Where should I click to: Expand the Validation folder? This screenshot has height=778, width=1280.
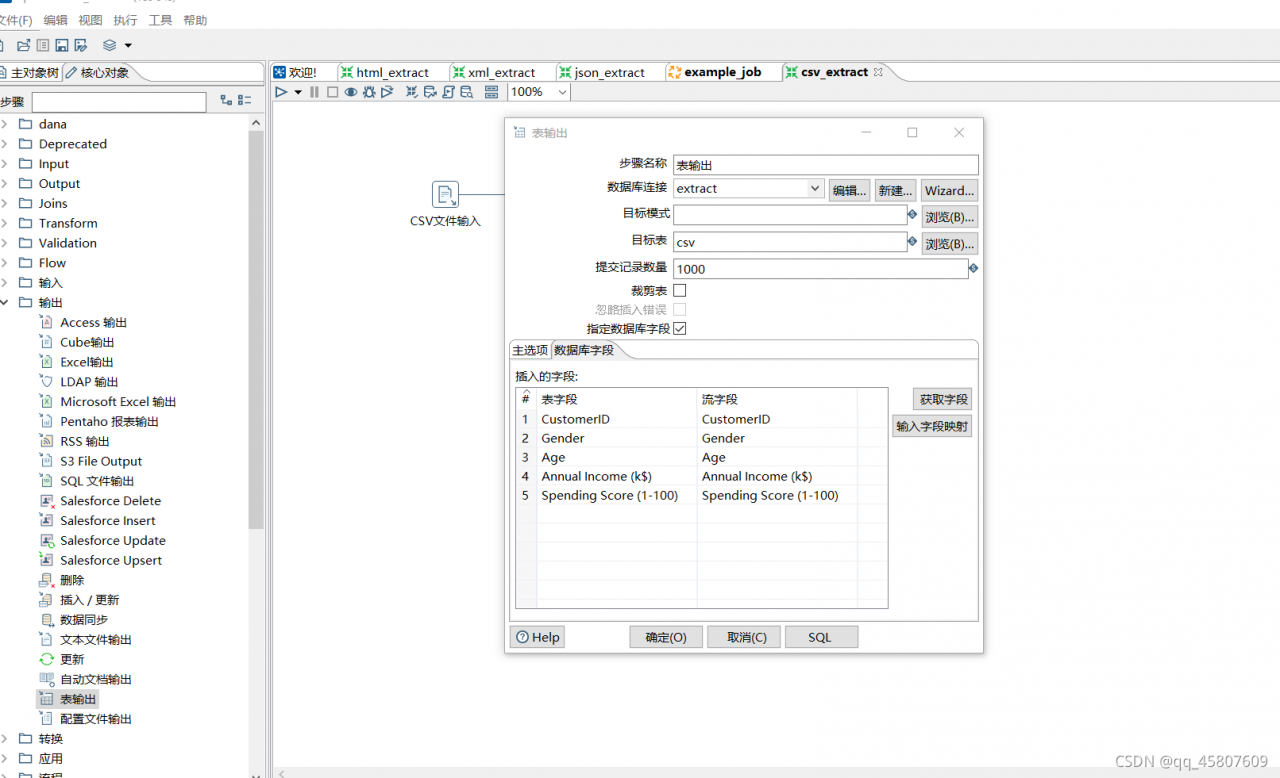[x=5, y=243]
